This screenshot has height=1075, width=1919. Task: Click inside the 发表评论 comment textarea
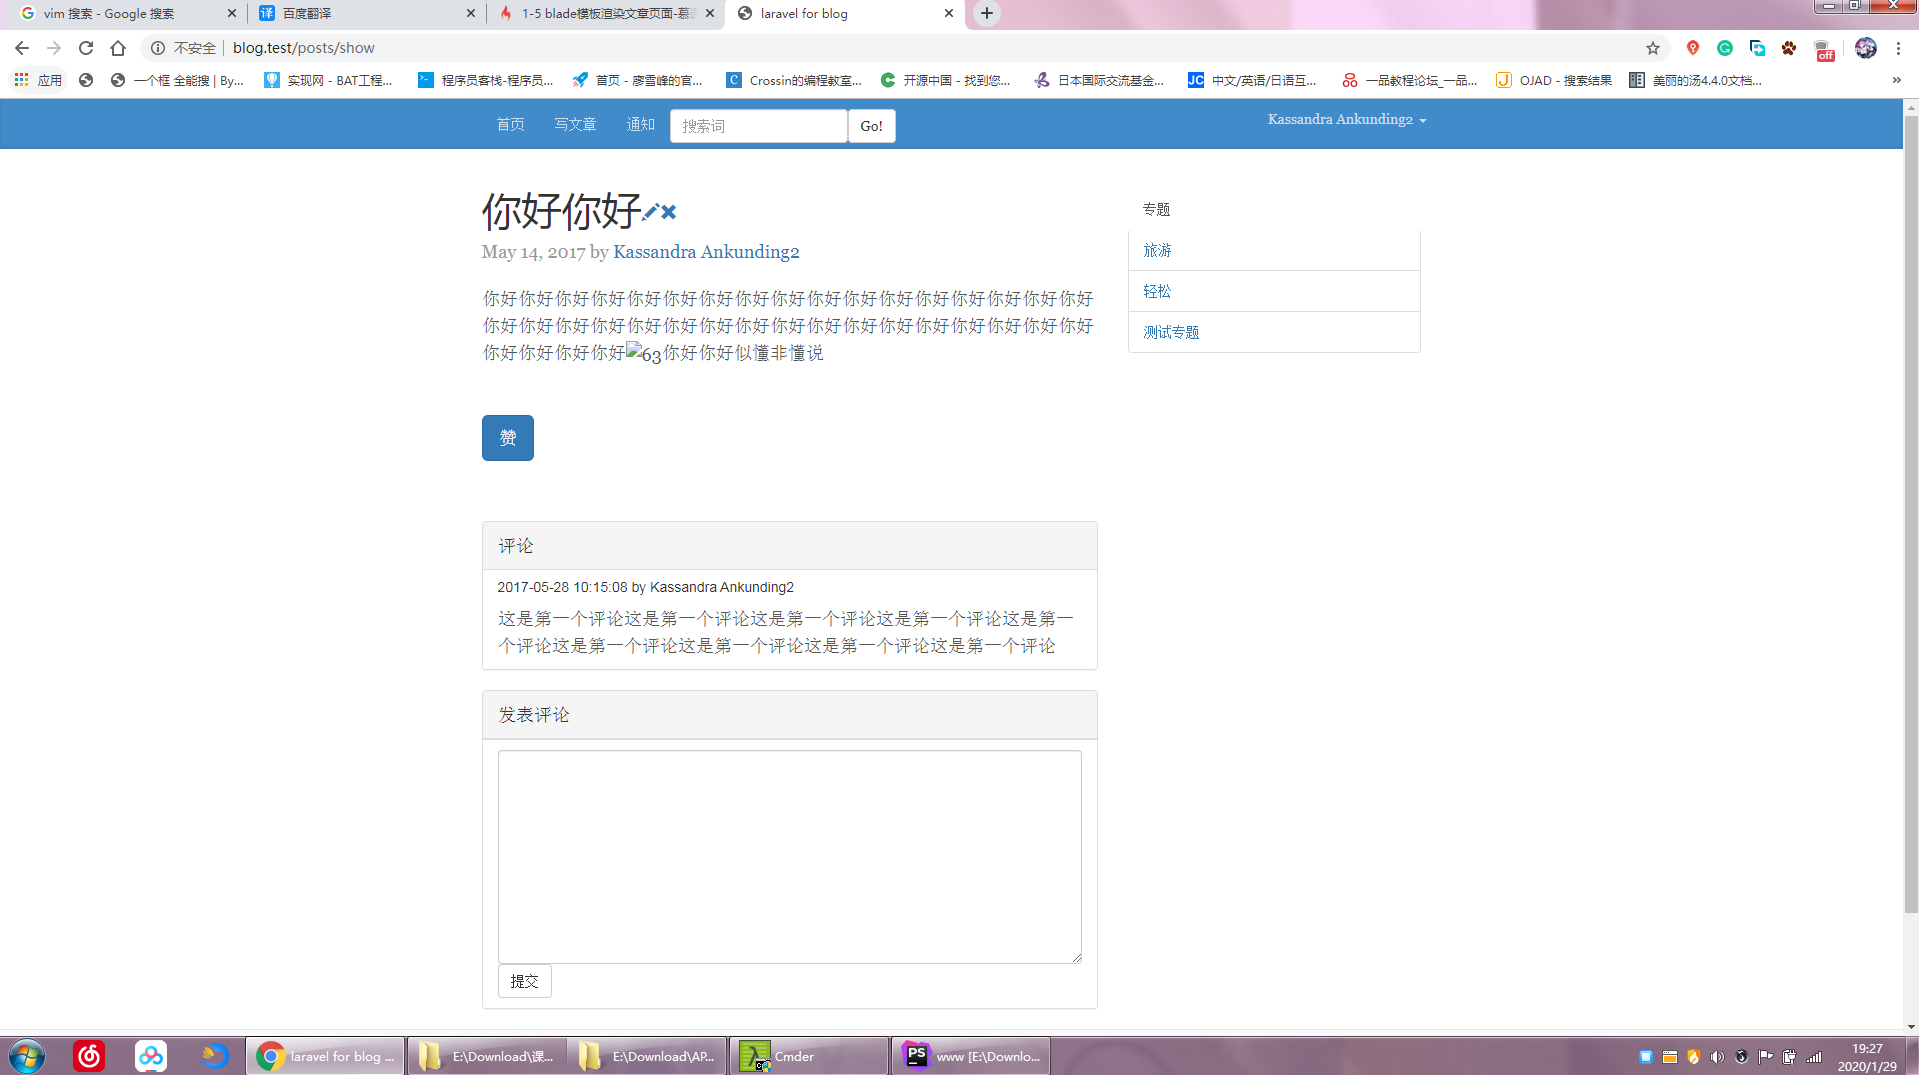790,857
